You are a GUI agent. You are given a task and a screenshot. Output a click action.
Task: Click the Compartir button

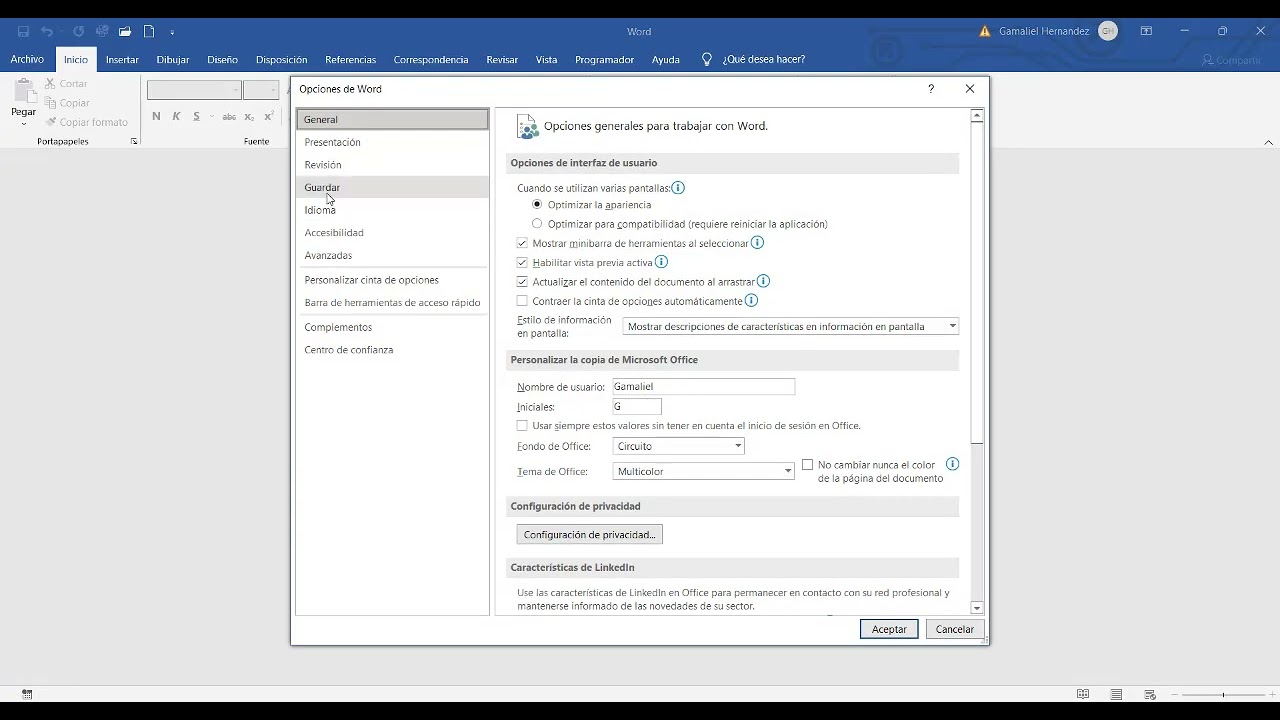pos(1231,60)
